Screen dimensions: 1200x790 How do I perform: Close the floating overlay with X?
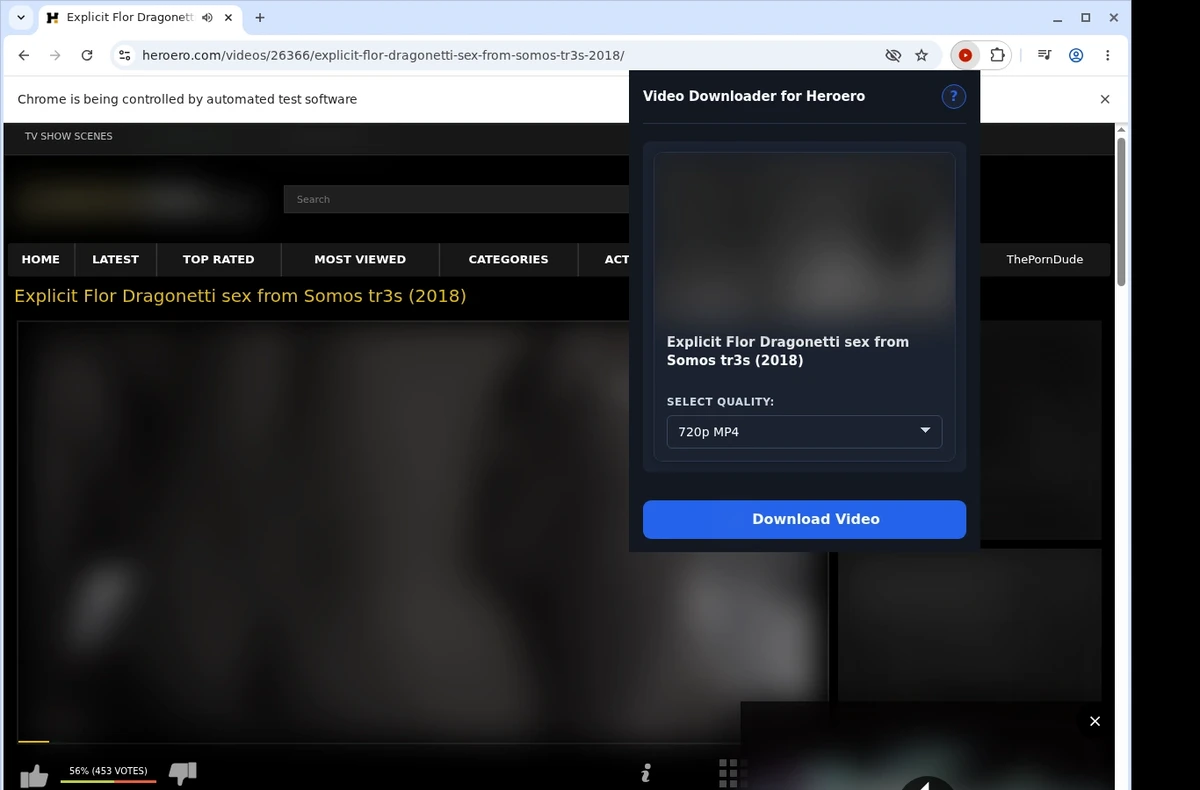pyautogui.click(x=1095, y=721)
